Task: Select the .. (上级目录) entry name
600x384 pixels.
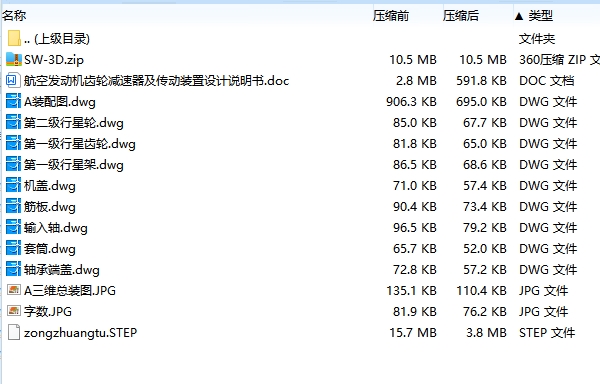Action: click(57, 39)
